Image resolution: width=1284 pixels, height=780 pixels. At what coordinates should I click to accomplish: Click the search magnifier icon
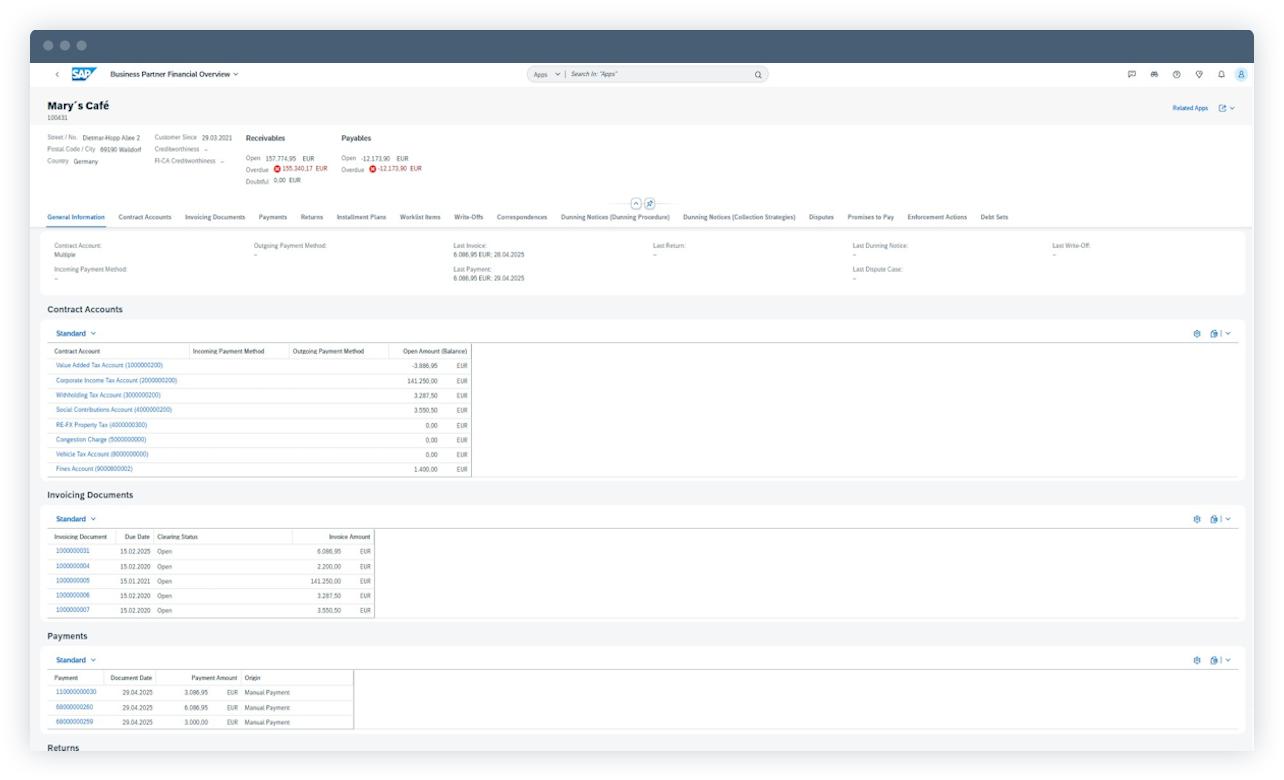pos(757,74)
